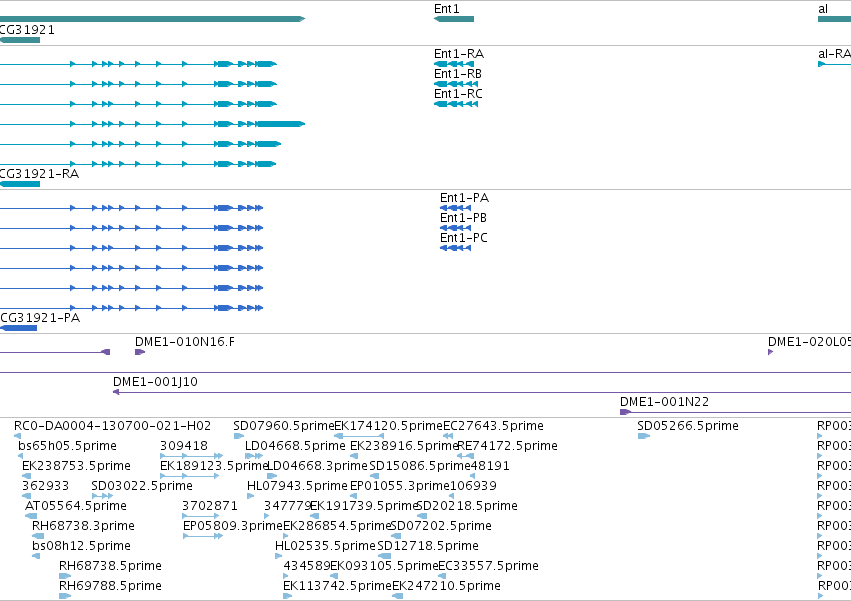851x601 pixels.
Task: Click the Ent1-RB transcript glyph
Action: click(456, 84)
